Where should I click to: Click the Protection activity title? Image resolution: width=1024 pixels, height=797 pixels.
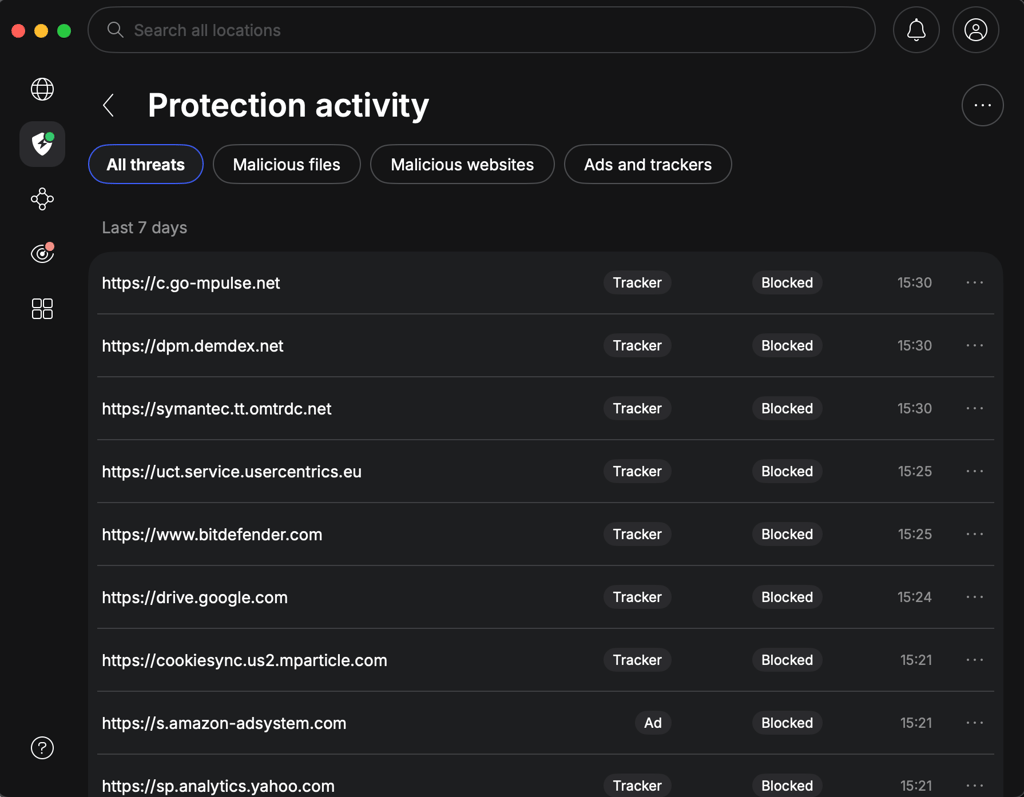288,105
